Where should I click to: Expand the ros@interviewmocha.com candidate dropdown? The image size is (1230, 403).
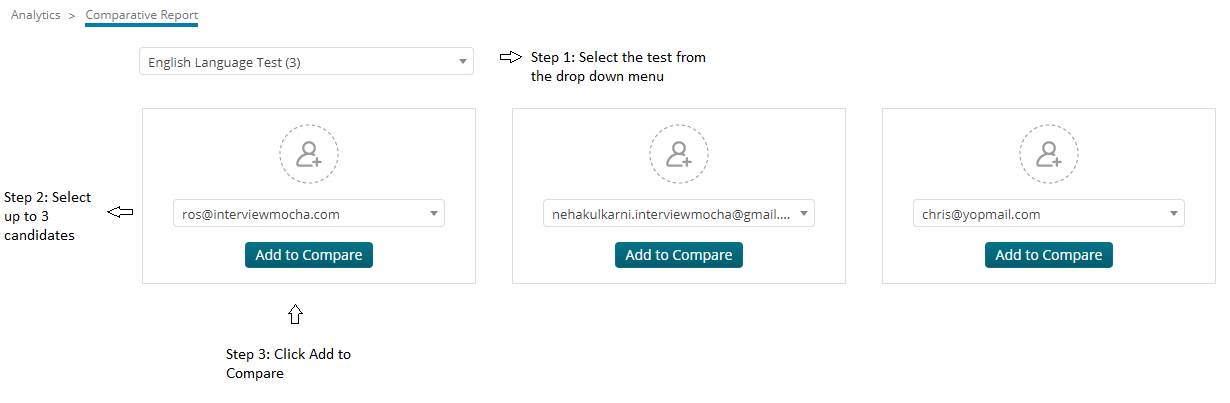[x=309, y=213]
